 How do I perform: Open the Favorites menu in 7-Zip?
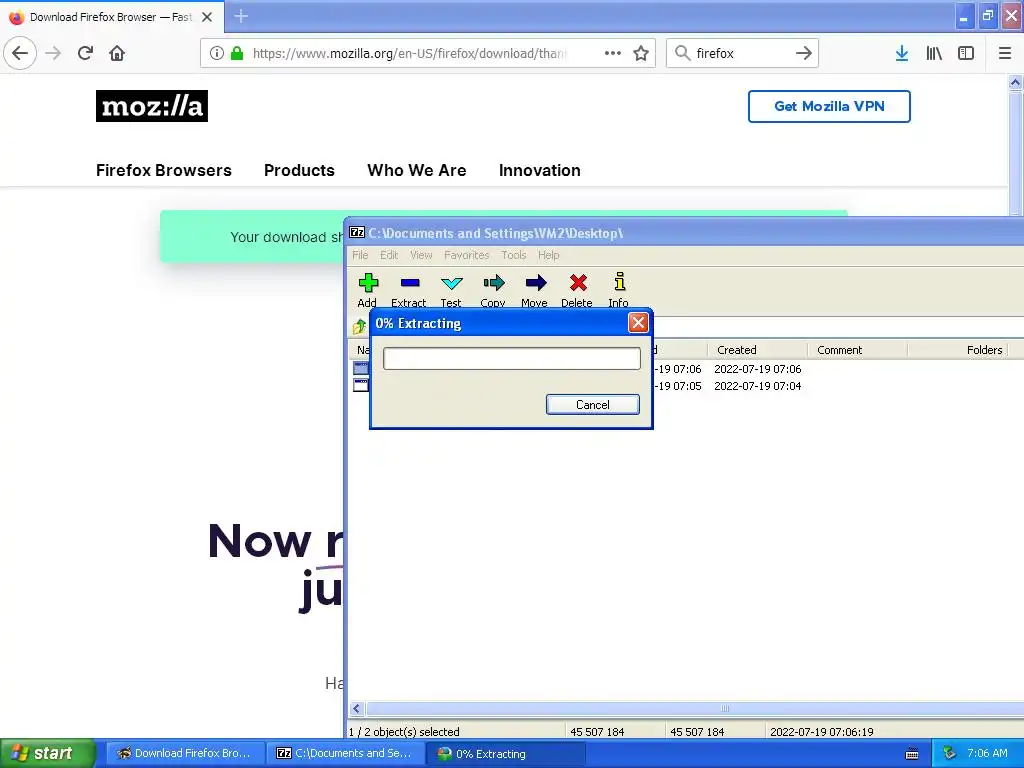pos(467,255)
